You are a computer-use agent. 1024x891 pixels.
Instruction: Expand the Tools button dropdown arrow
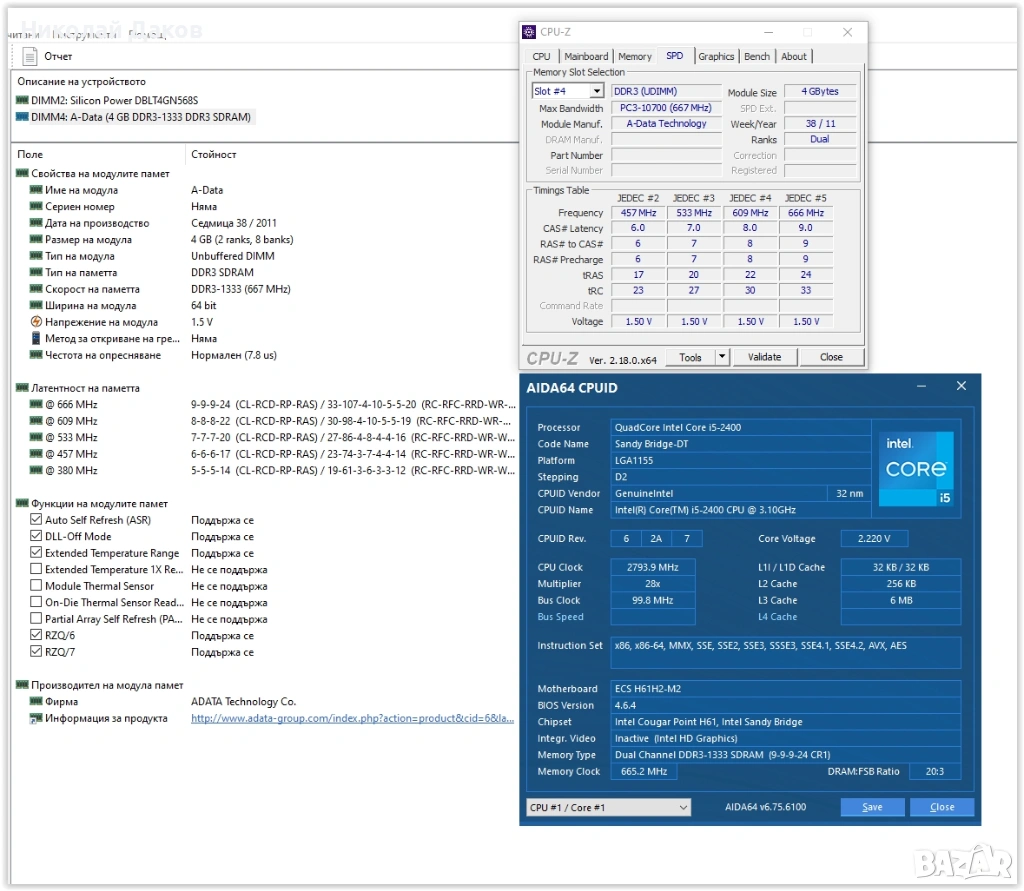pos(722,357)
